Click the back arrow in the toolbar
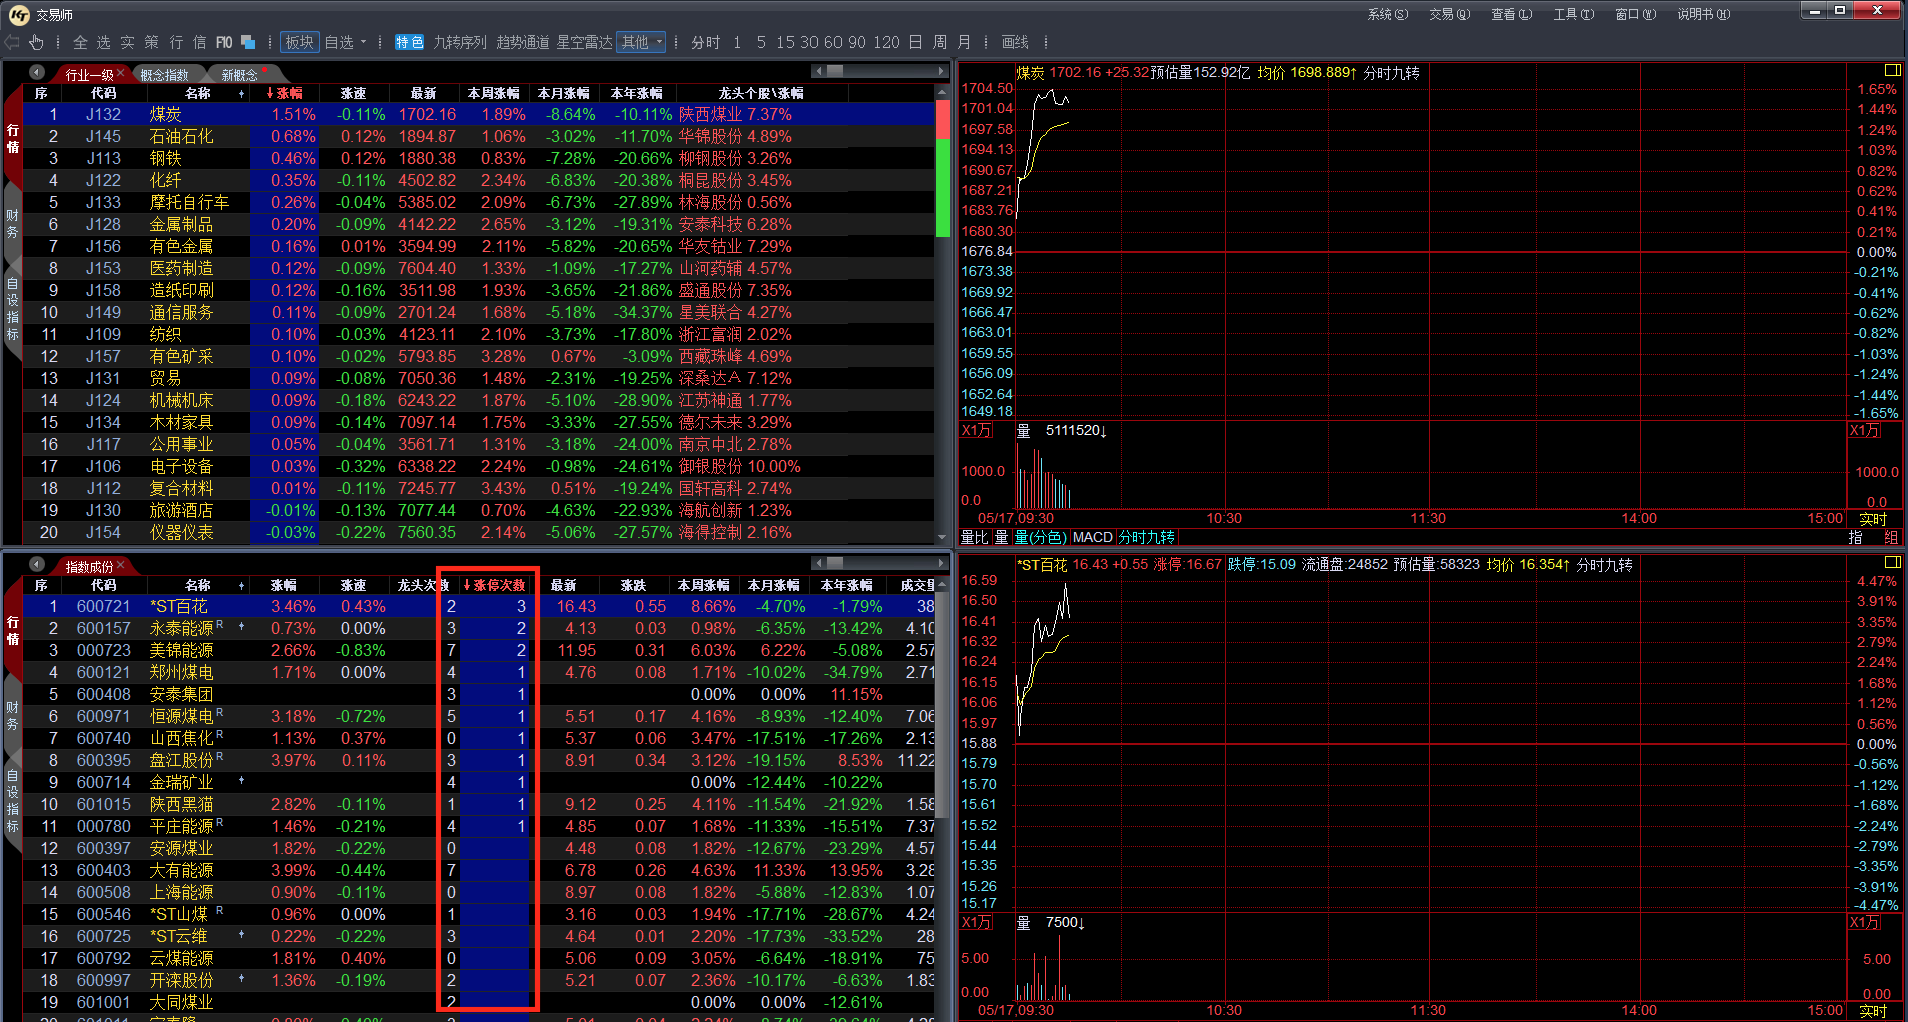 tap(12, 42)
